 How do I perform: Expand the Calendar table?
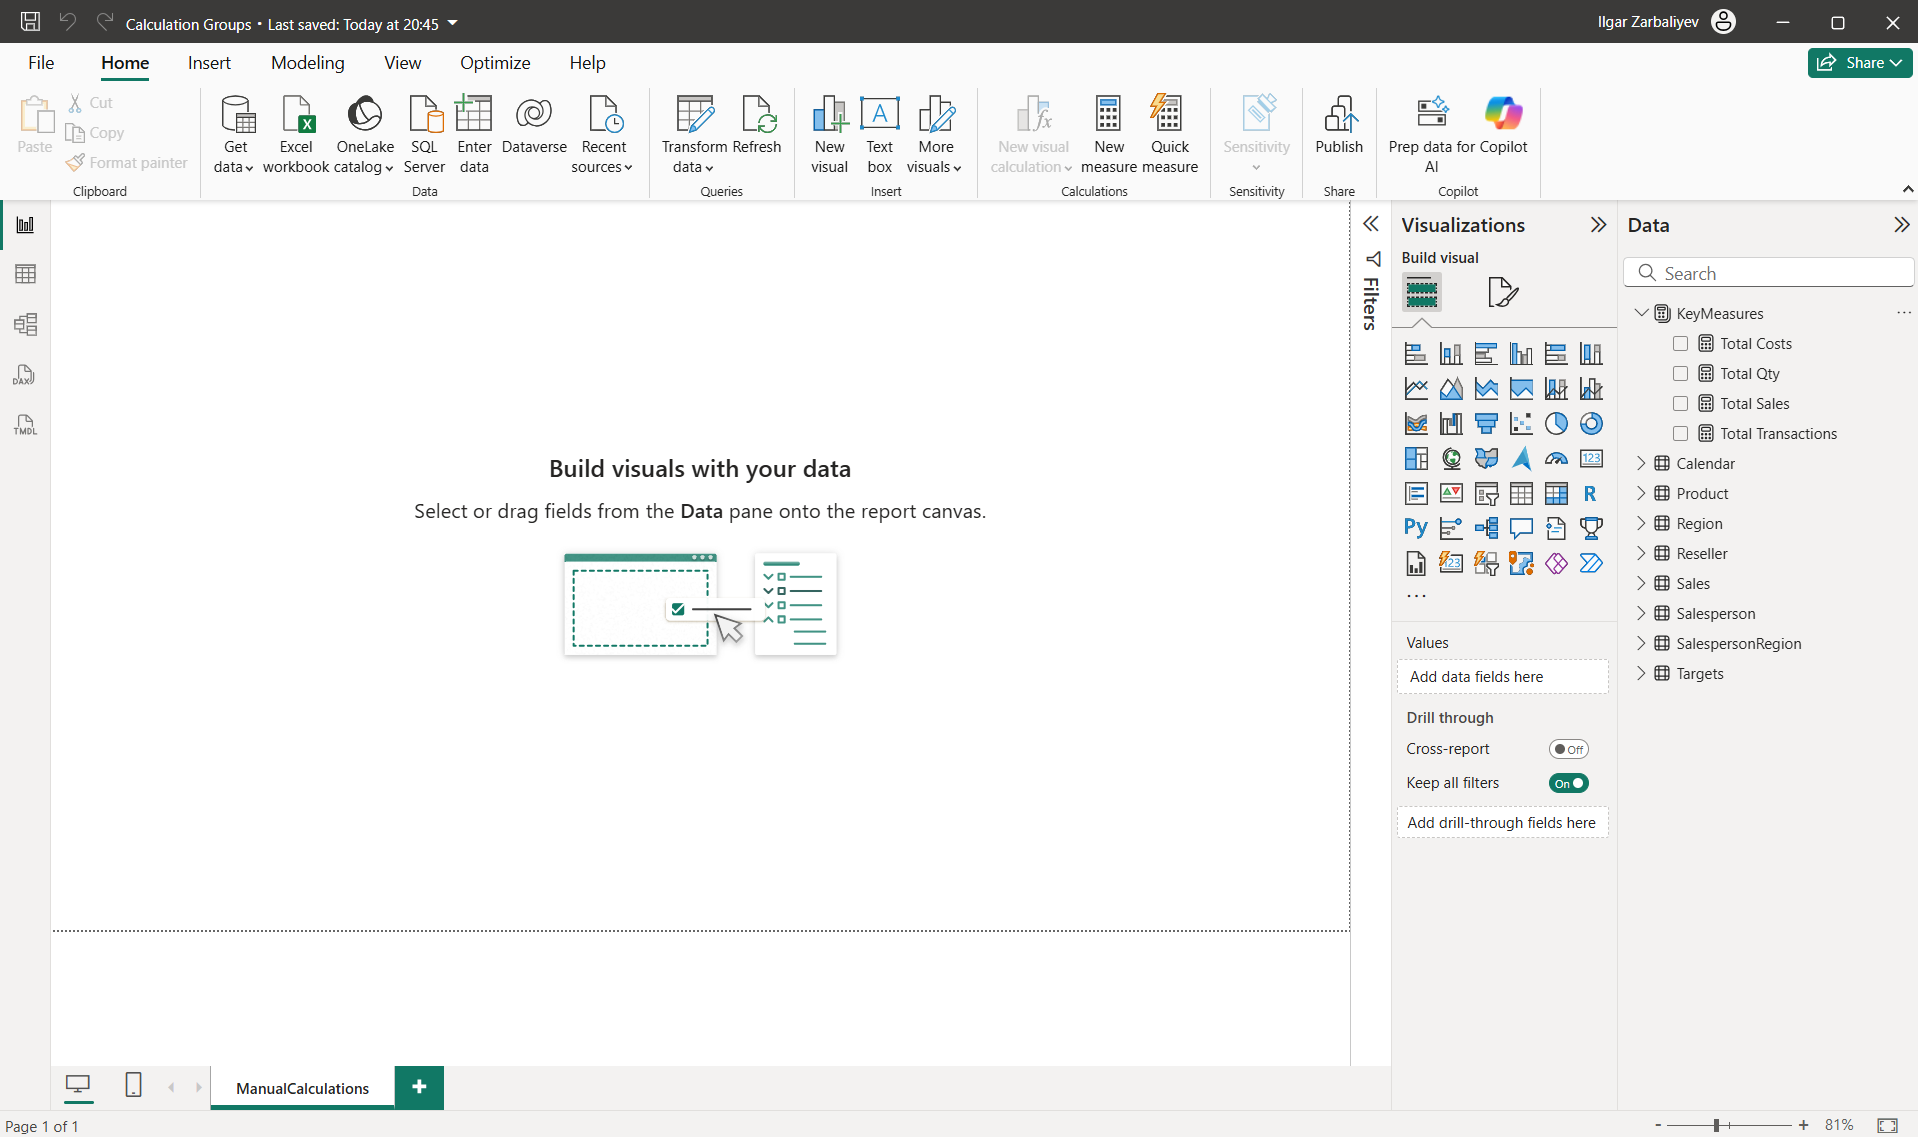point(1641,463)
